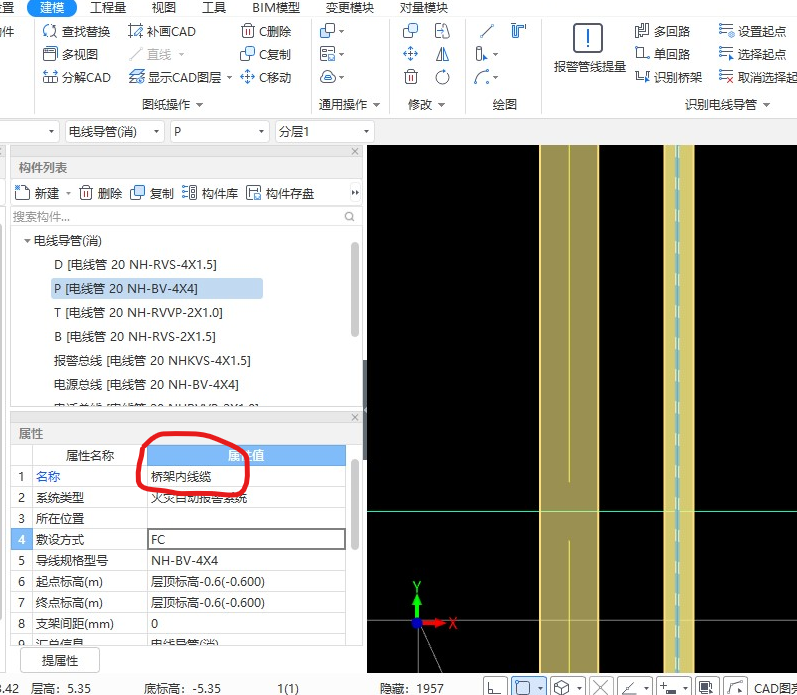Select P [电线管 20 NH-BV-4X4]
This screenshot has width=797, height=695.
(157, 288)
